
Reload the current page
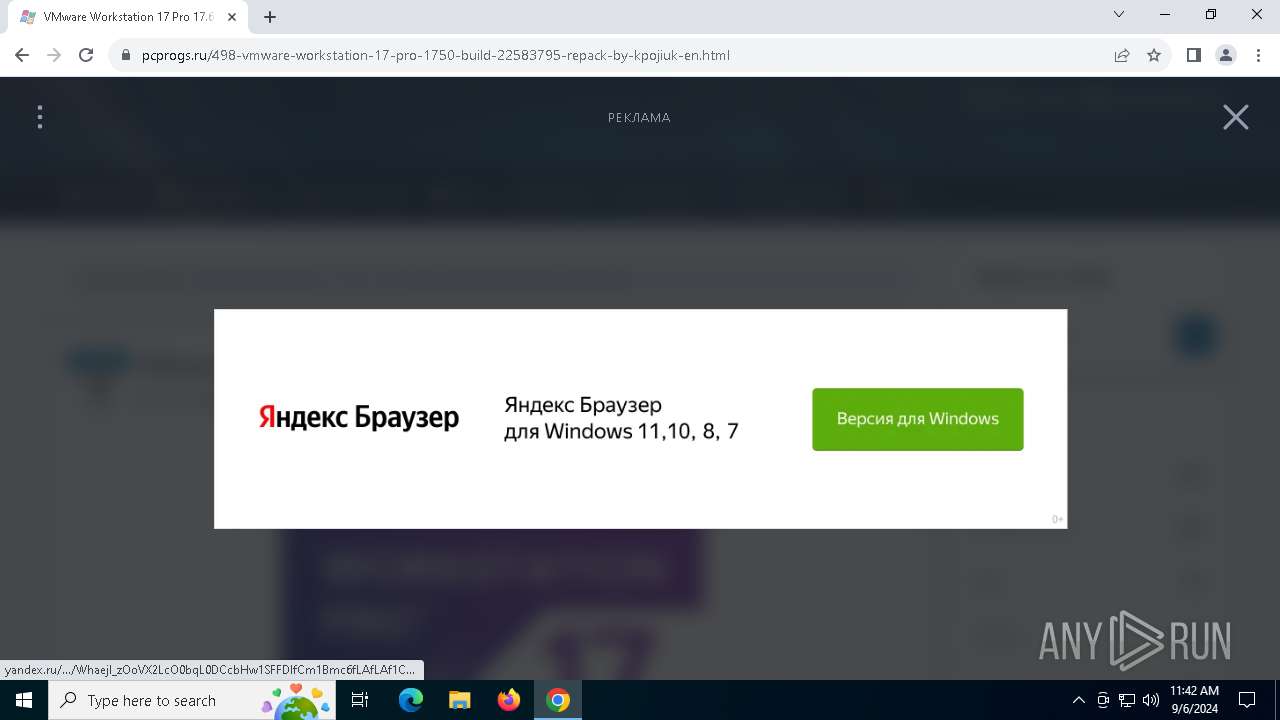[86, 55]
